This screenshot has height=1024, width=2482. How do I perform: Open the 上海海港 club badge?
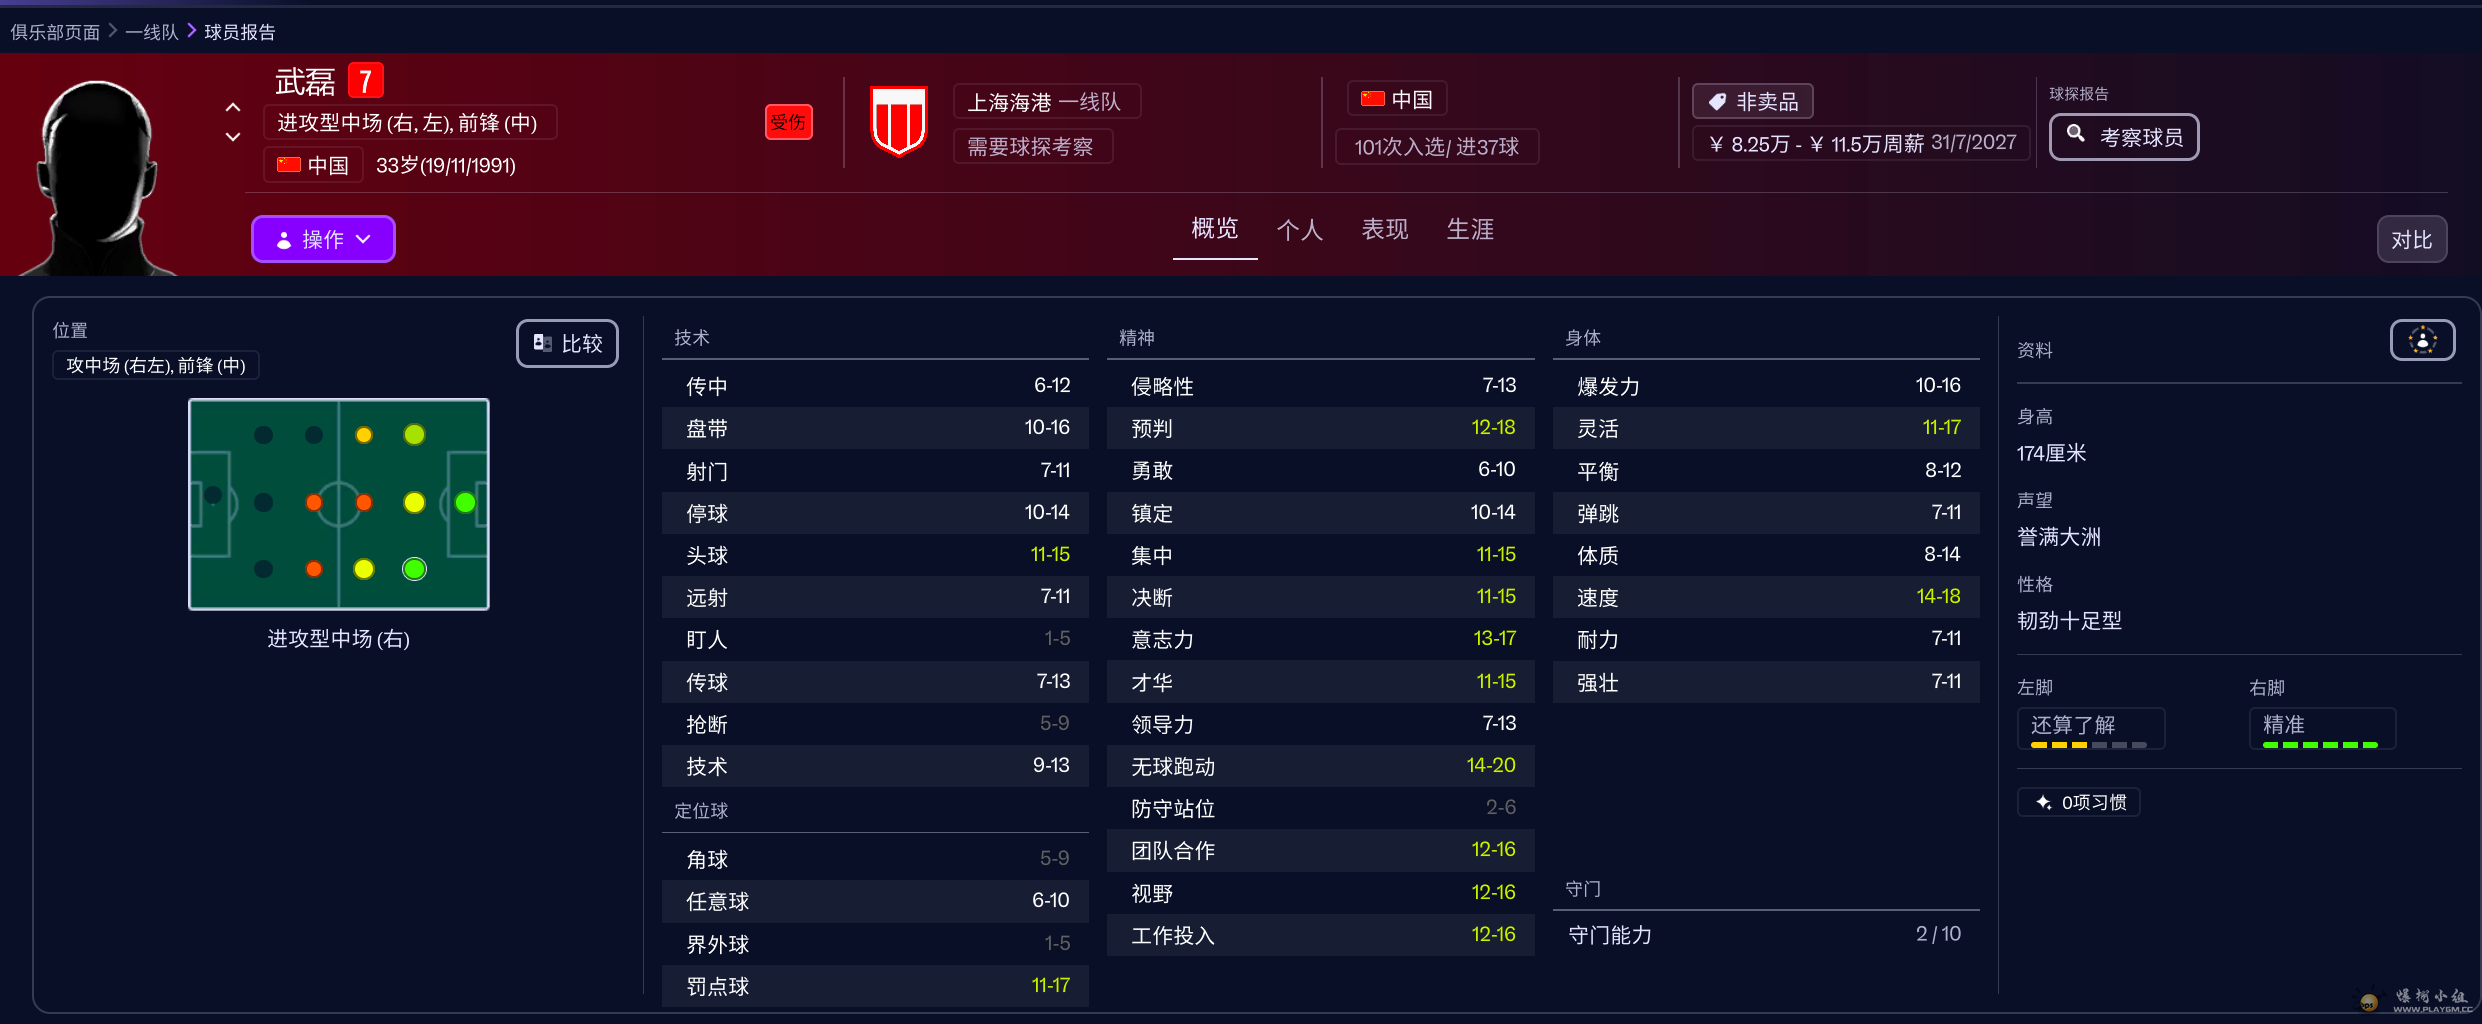pos(897,121)
